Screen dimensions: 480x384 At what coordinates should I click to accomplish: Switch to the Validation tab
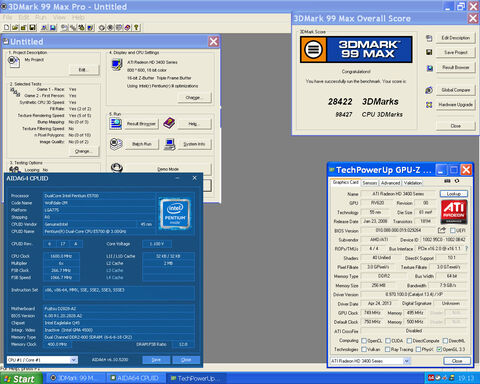[413, 183]
